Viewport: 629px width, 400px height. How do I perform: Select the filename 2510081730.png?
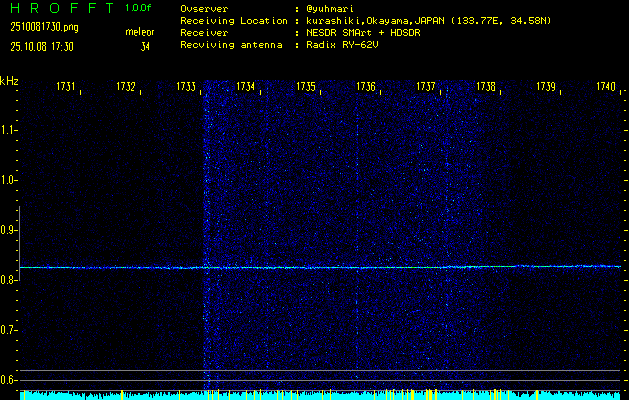pos(45,27)
